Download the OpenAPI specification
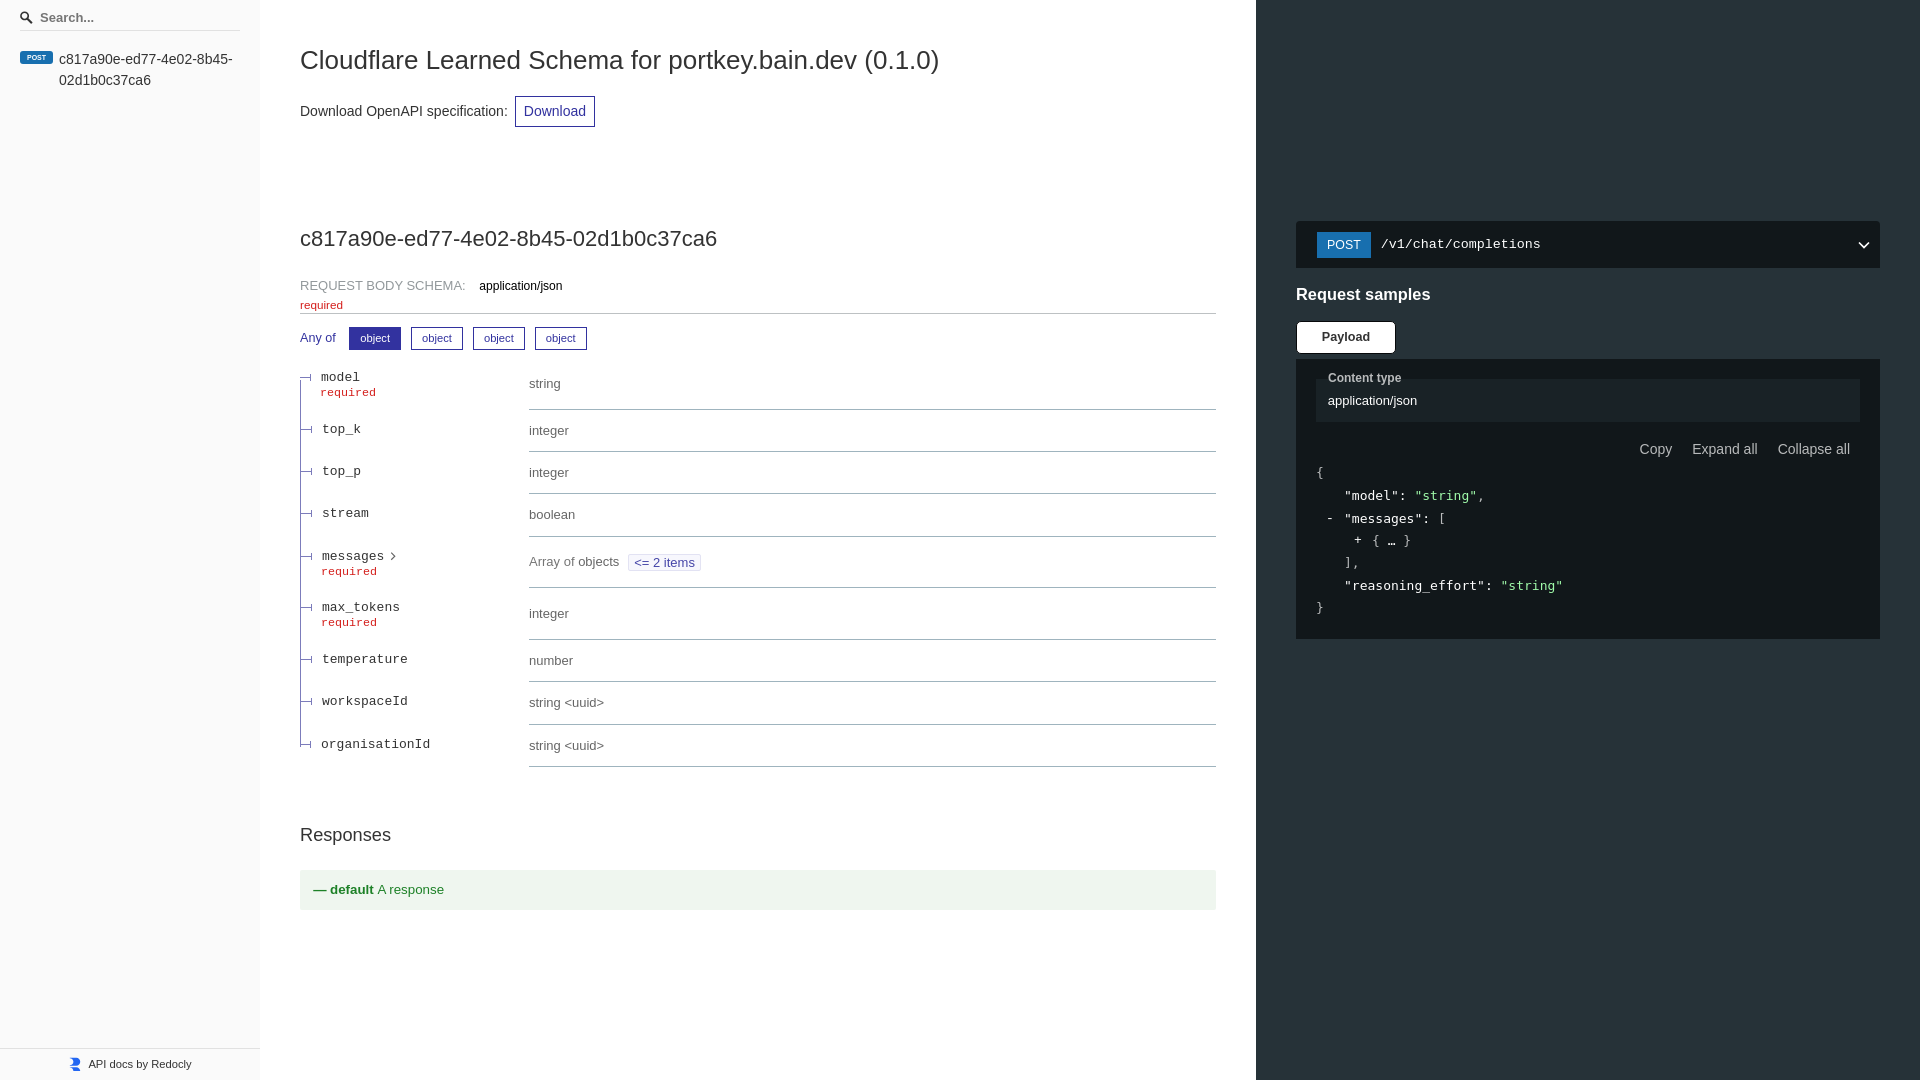Image resolution: width=1920 pixels, height=1080 pixels. [x=555, y=111]
